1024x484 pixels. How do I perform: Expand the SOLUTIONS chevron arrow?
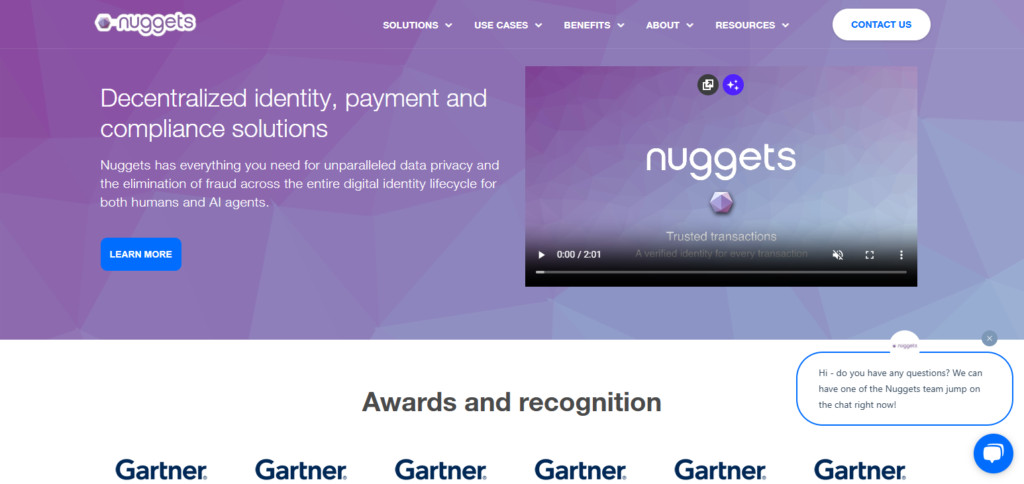point(449,25)
